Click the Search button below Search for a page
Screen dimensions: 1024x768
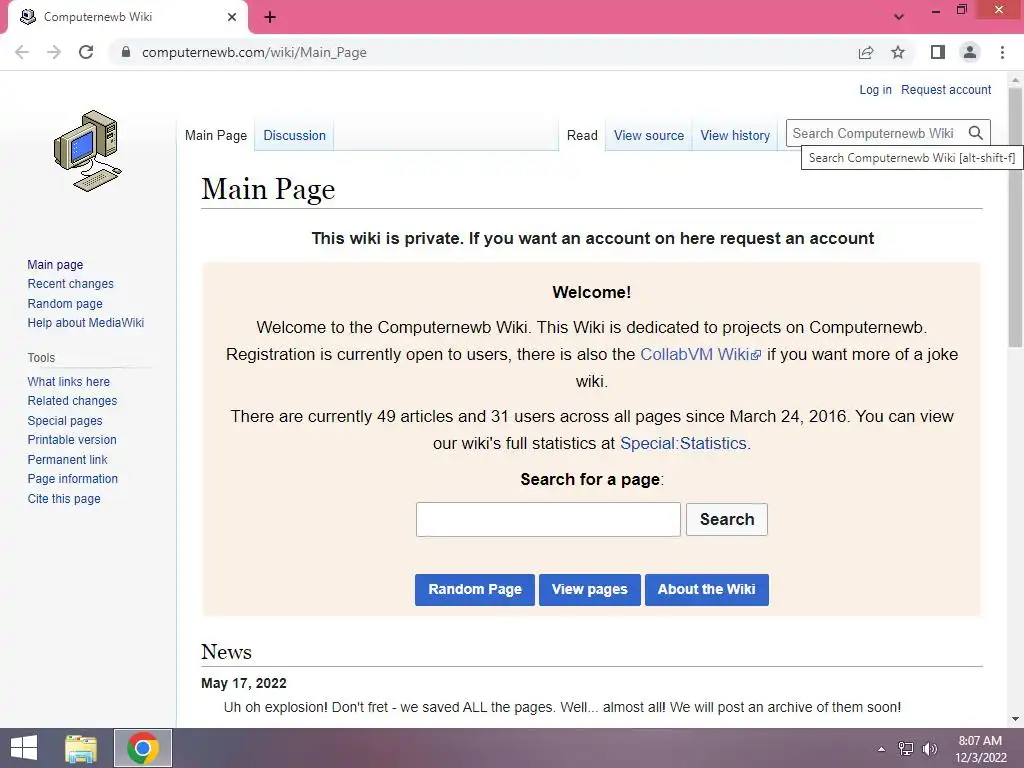tap(727, 519)
